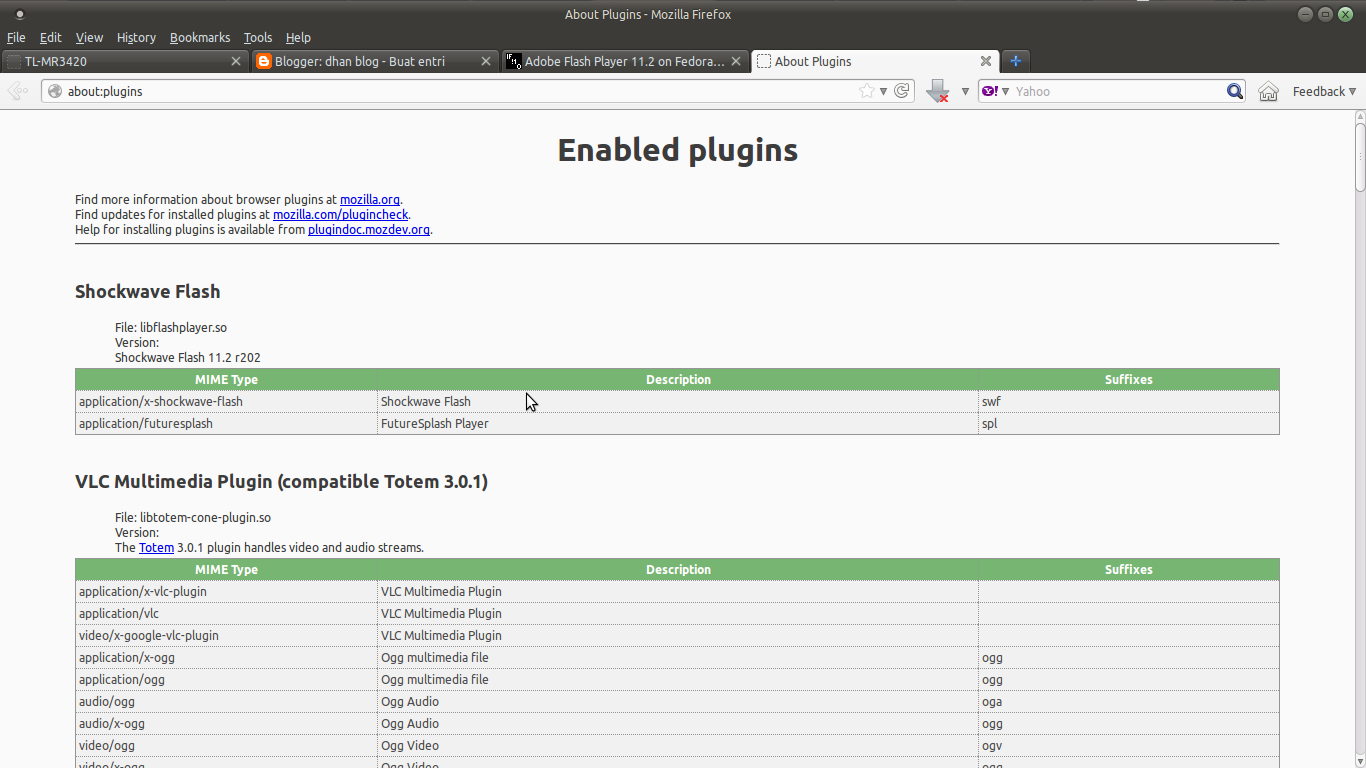Open the Bookmarks menu
The width and height of the screenshot is (1366, 768).
pyautogui.click(x=200, y=37)
